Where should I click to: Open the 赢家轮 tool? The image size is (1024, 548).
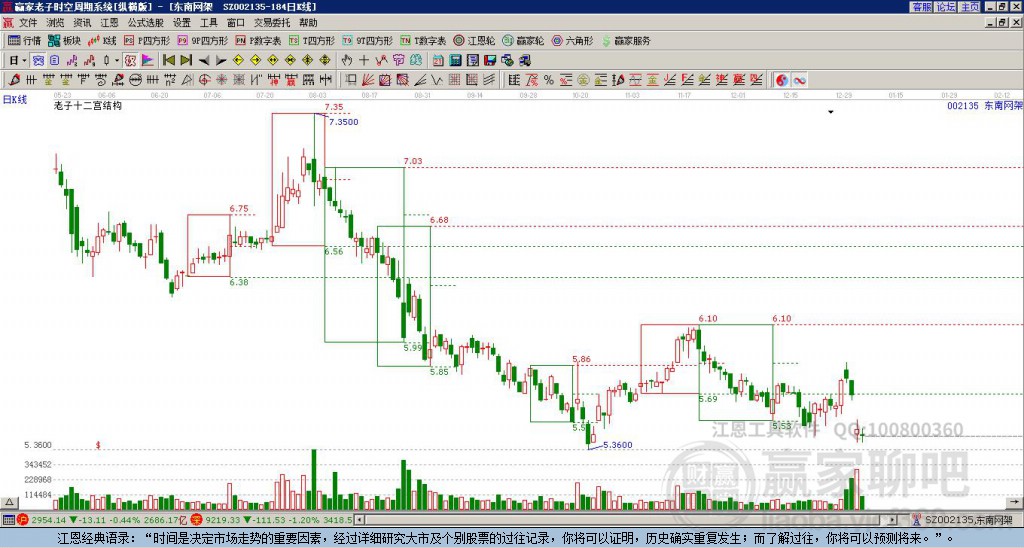point(524,40)
